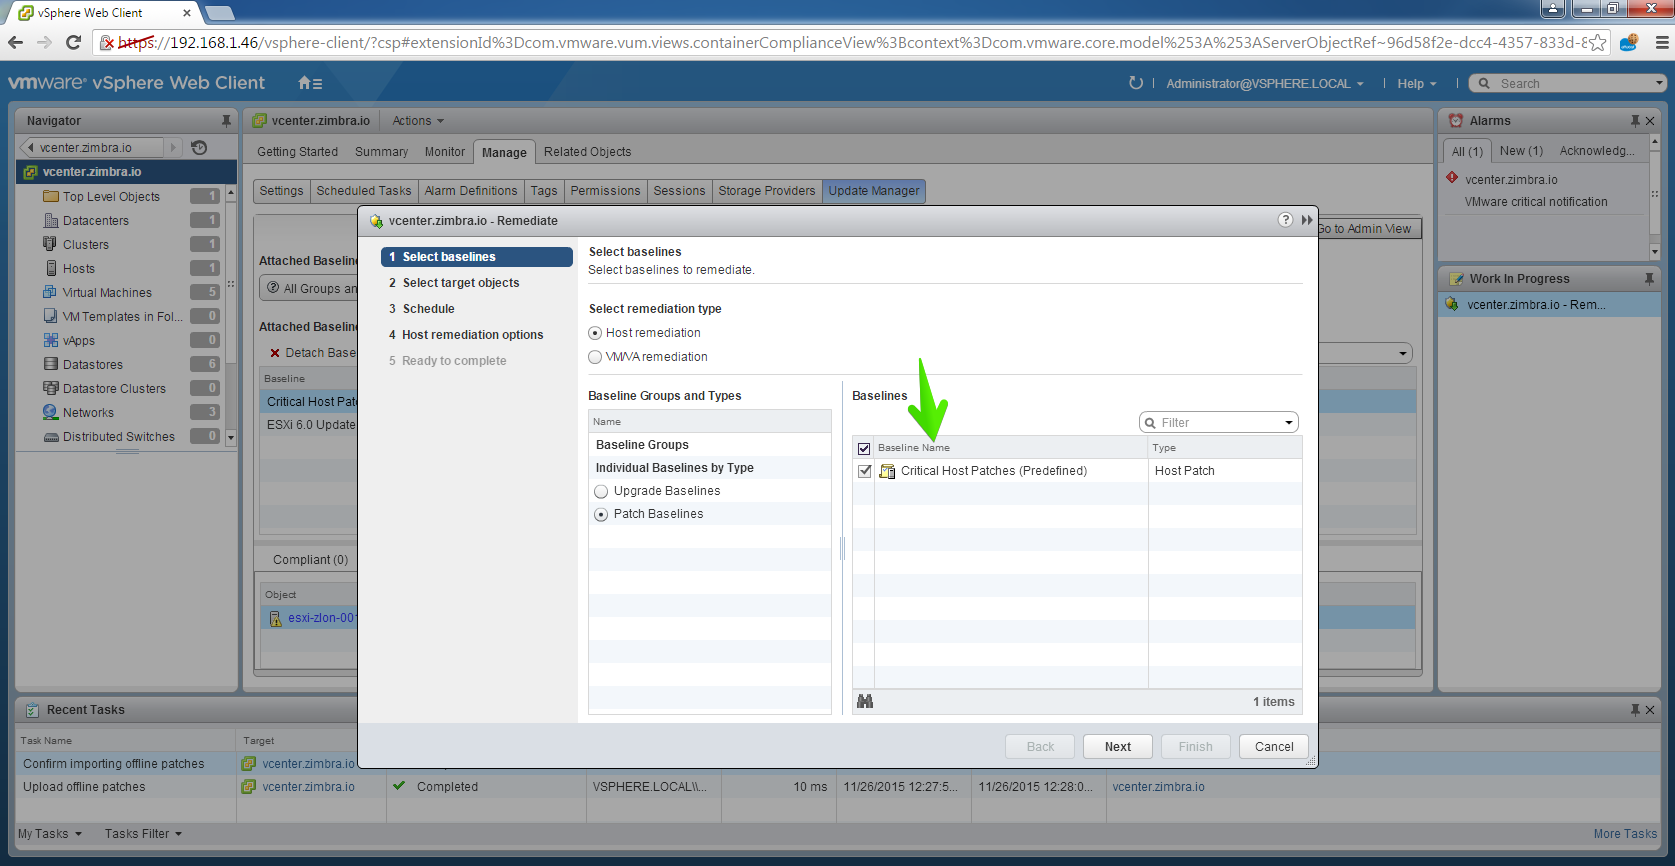This screenshot has height=866, width=1675.
Task: Close the Alarms panel
Action: pyautogui.click(x=1650, y=120)
